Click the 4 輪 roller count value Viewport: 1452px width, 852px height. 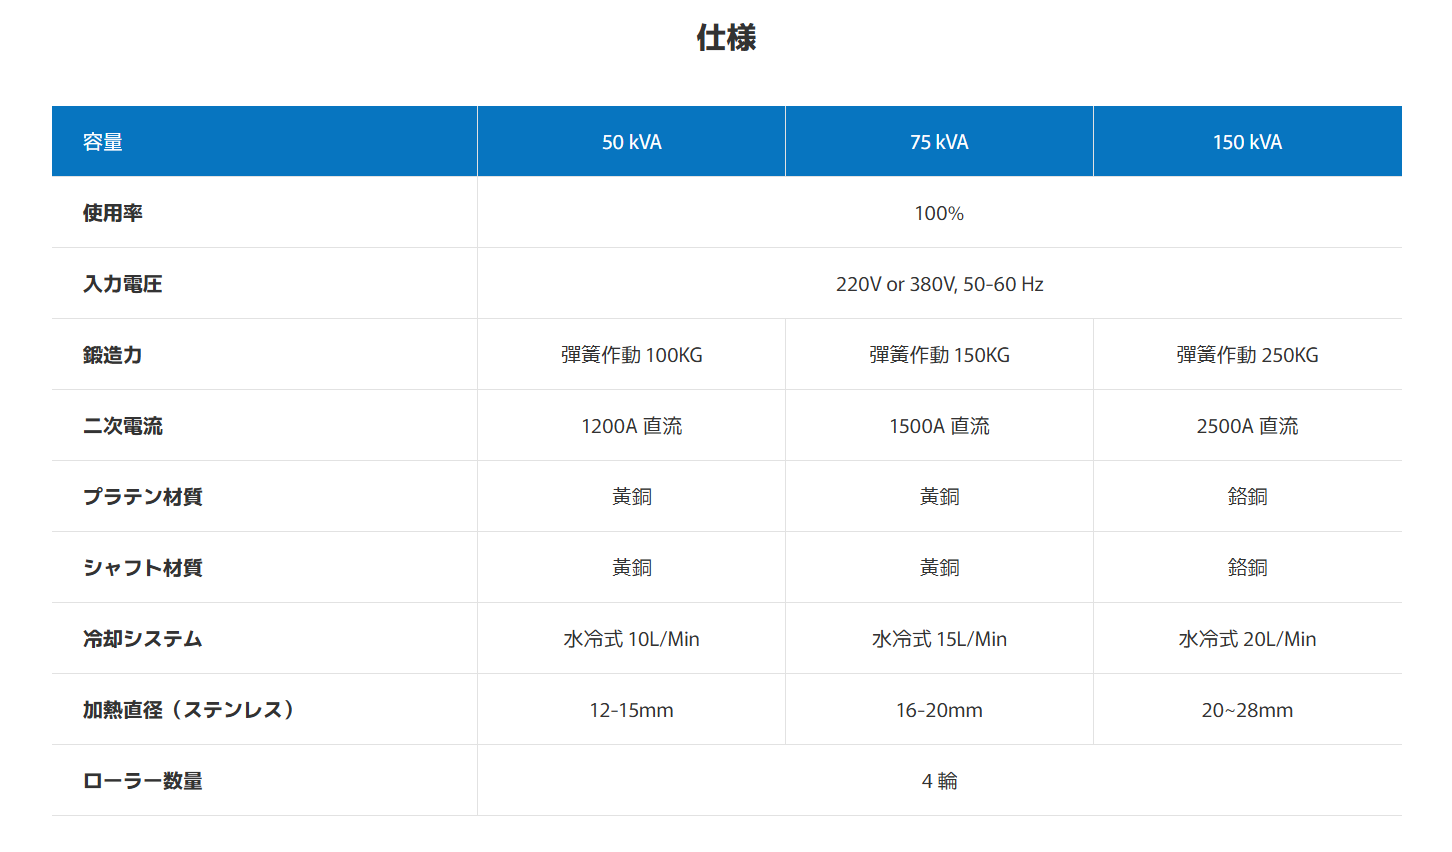(x=939, y=781)
